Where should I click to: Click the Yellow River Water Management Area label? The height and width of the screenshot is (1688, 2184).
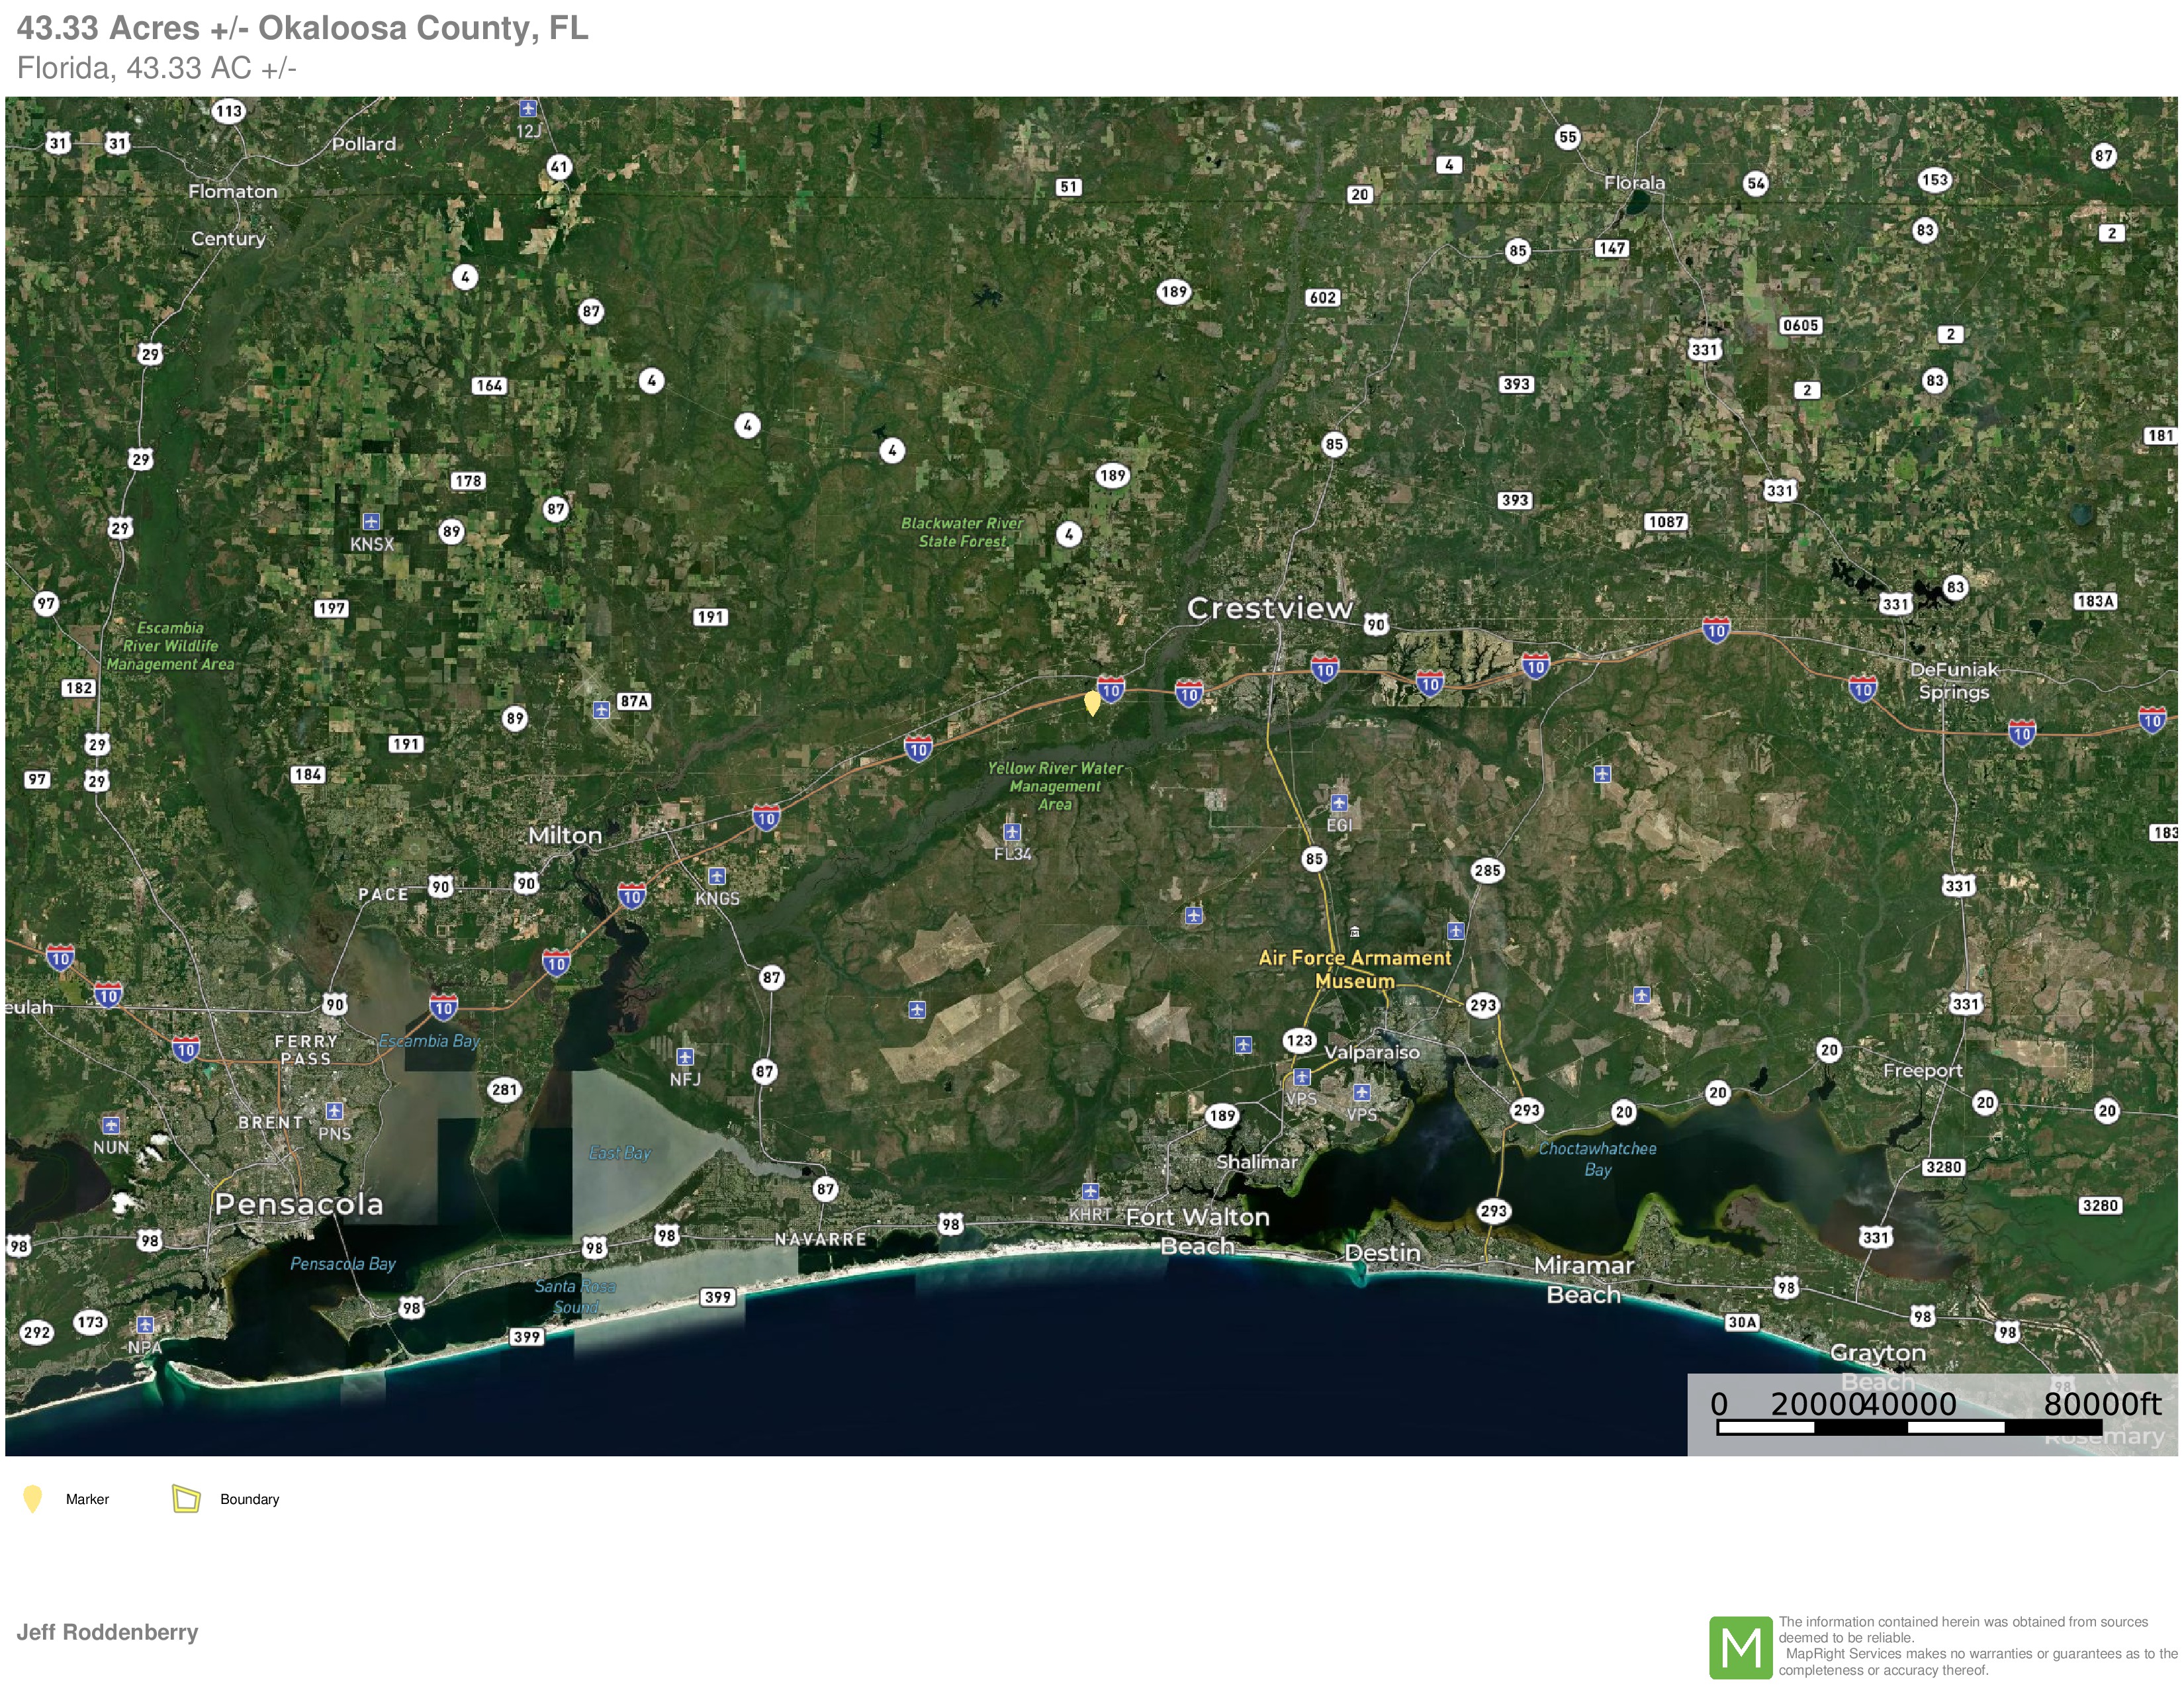coord(1055,786)
